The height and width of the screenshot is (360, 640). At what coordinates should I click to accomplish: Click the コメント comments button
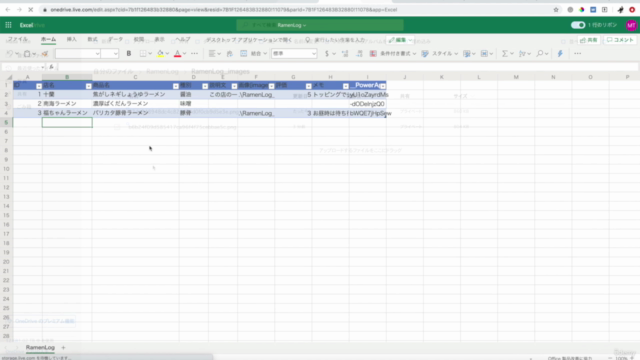(620, 40)
